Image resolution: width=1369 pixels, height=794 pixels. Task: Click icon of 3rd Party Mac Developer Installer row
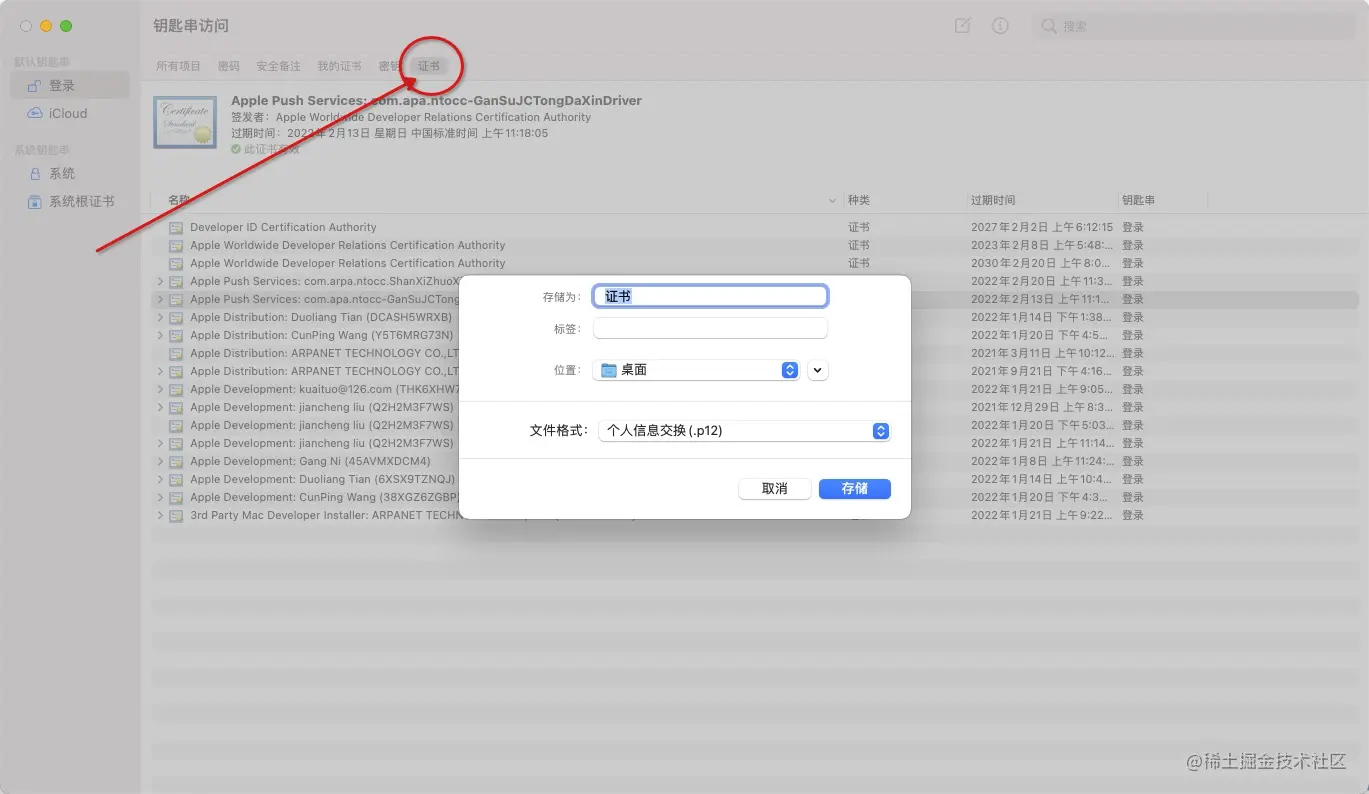[x=176, y=515]
